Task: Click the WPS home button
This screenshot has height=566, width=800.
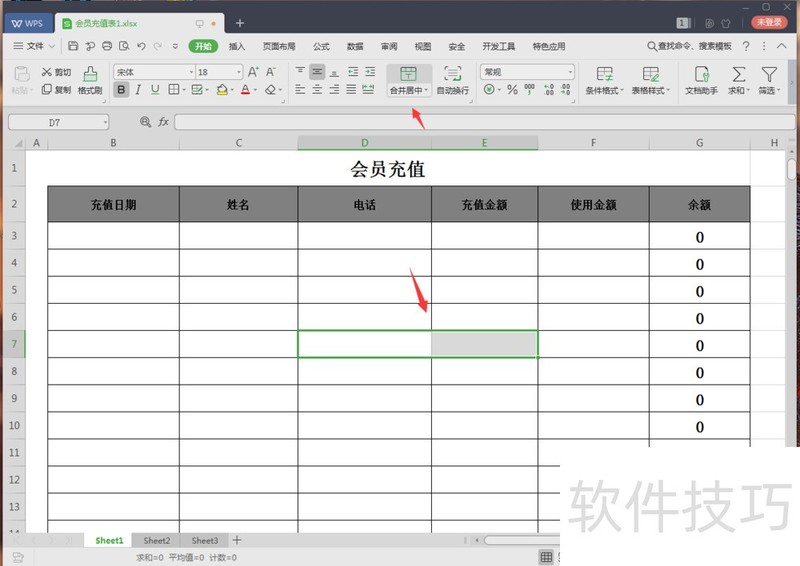Action: point(28,23)
